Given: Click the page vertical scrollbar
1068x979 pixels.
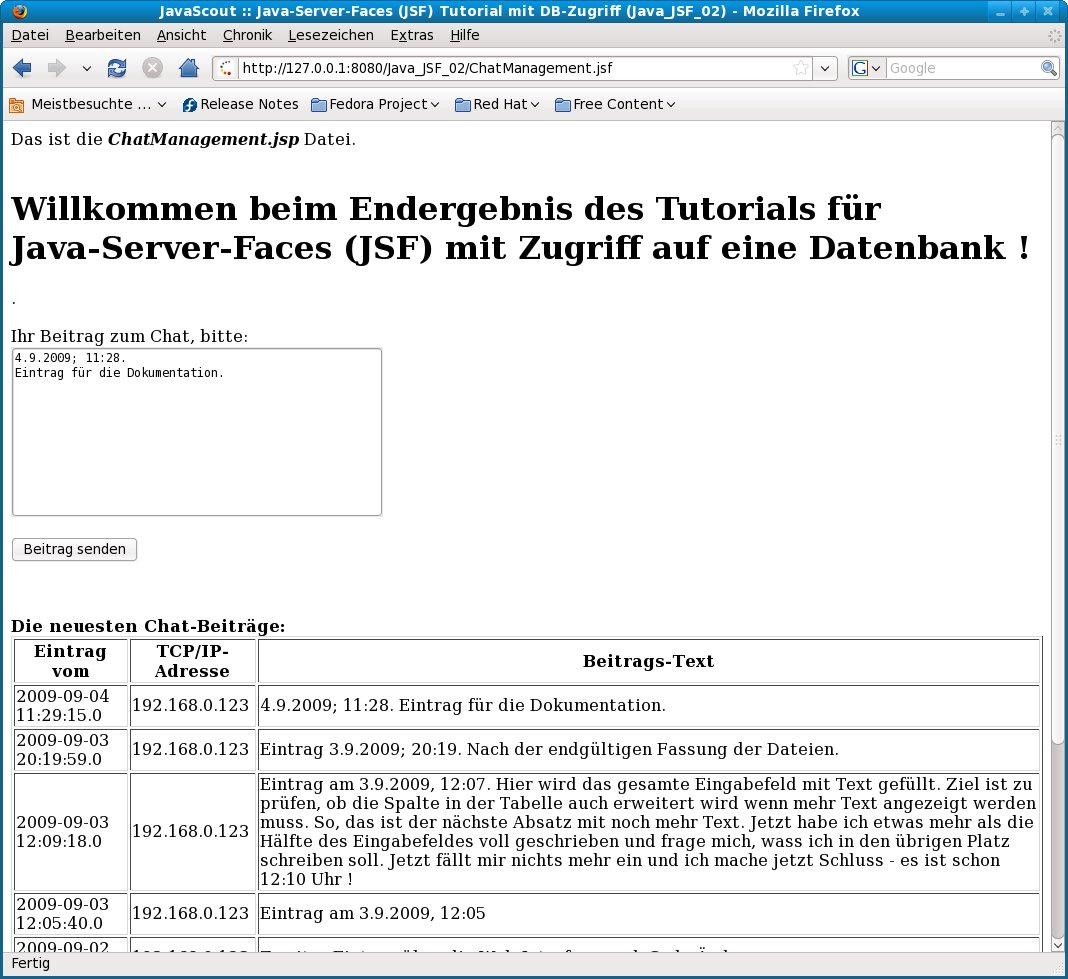Looking at the screenshot, I should 1058,440.
